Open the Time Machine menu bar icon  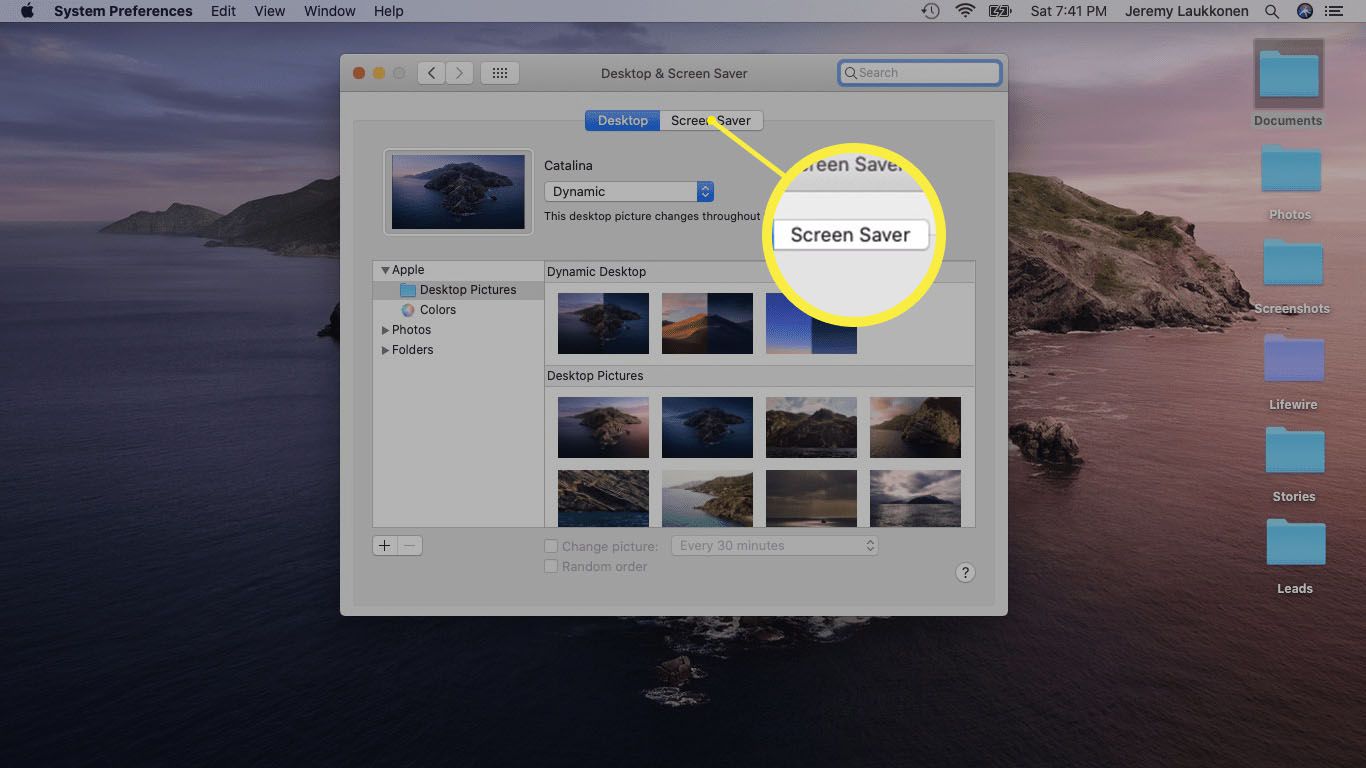point(930,11)
